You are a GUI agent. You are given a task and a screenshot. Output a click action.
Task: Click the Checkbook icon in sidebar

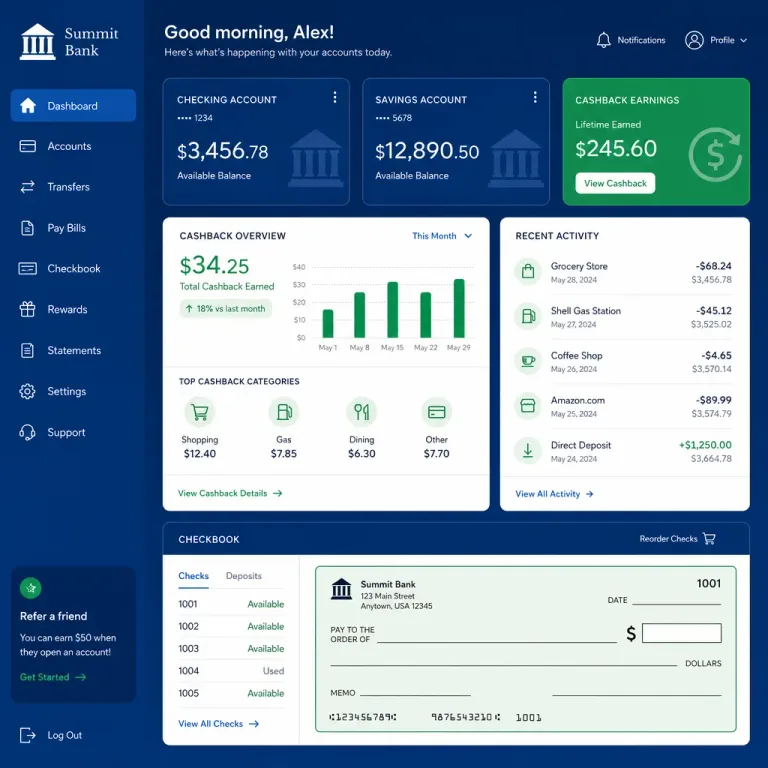point(27,268)
